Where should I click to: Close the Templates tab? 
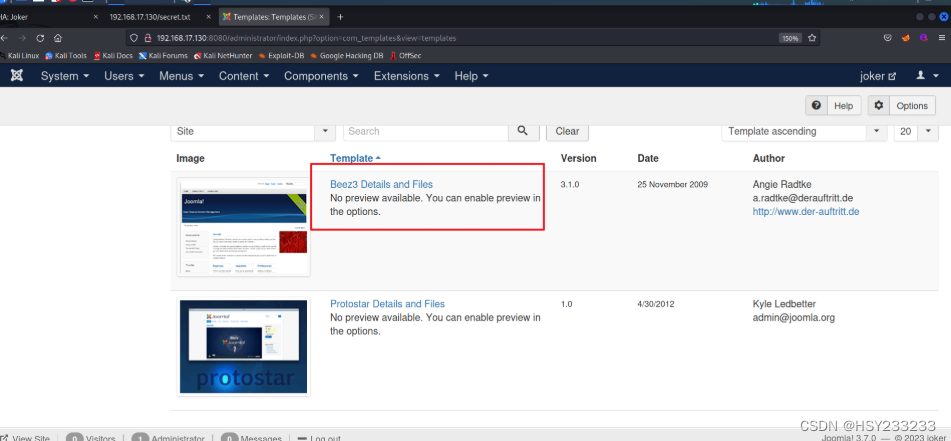(x=323, y=17)
